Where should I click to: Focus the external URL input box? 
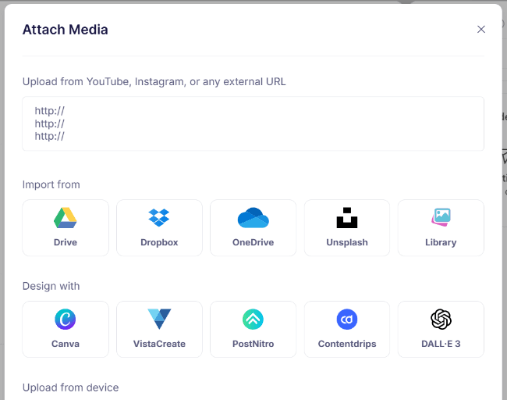pyautogui.click(x=253, y=124)
